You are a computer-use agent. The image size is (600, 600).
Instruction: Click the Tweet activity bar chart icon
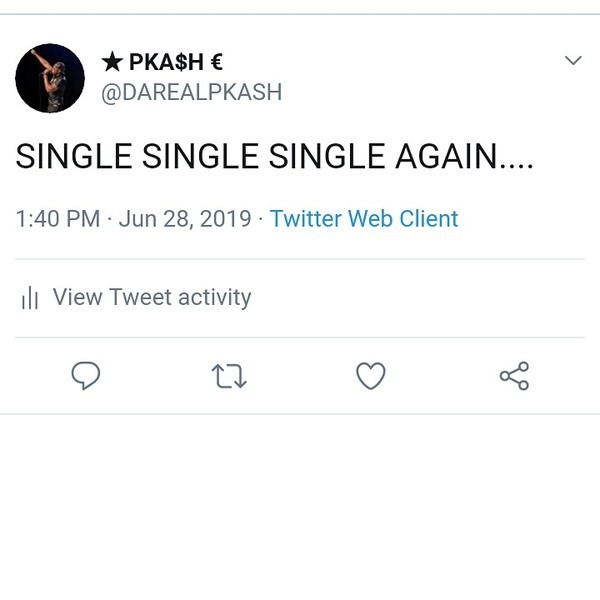click(30, 298)
